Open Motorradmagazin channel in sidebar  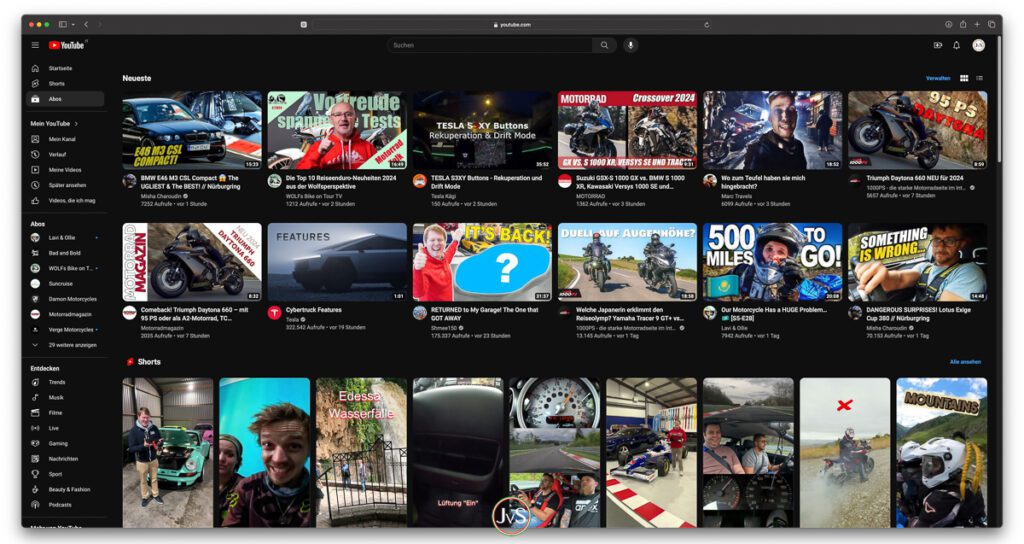pyautogui.click(x=65, y=314)
